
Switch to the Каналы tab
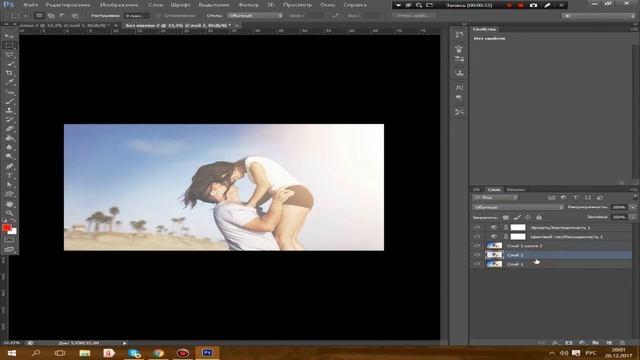(x=516, y=189)
